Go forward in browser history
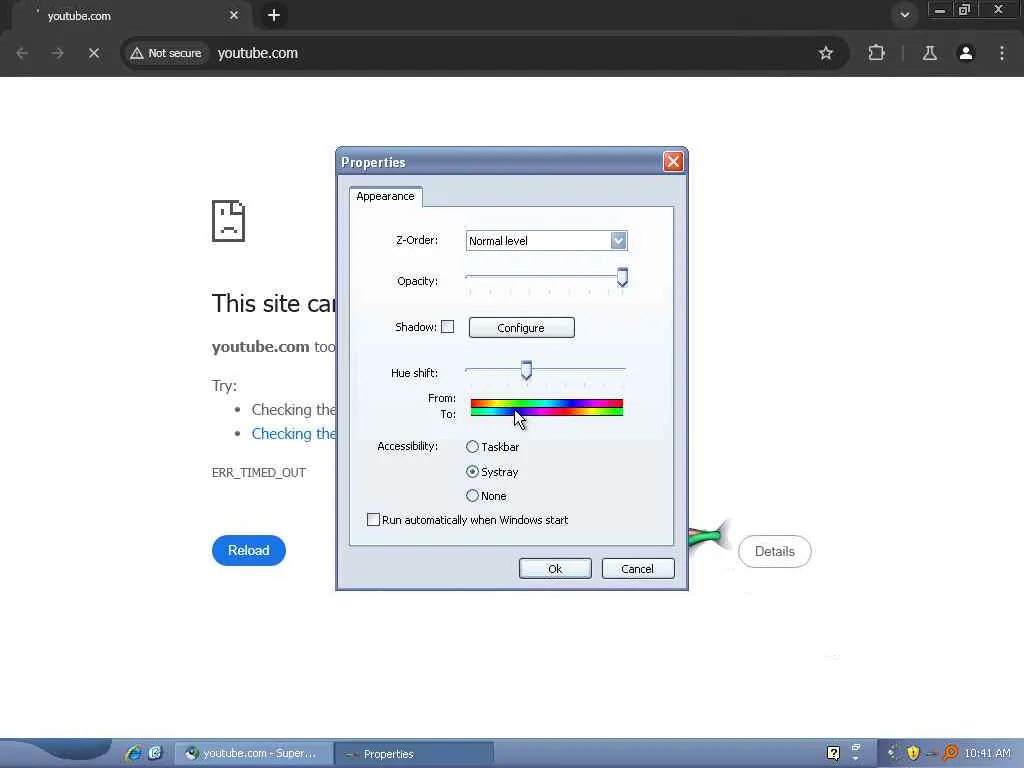 coord(57,53)
